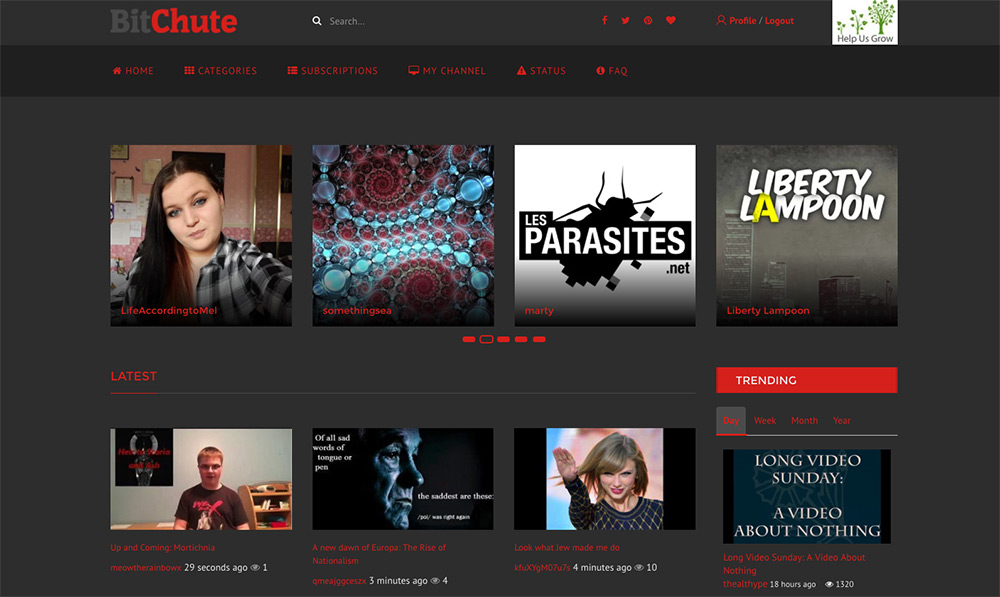Open the Long Video Sunday thumbnail

tap(807, 496)
